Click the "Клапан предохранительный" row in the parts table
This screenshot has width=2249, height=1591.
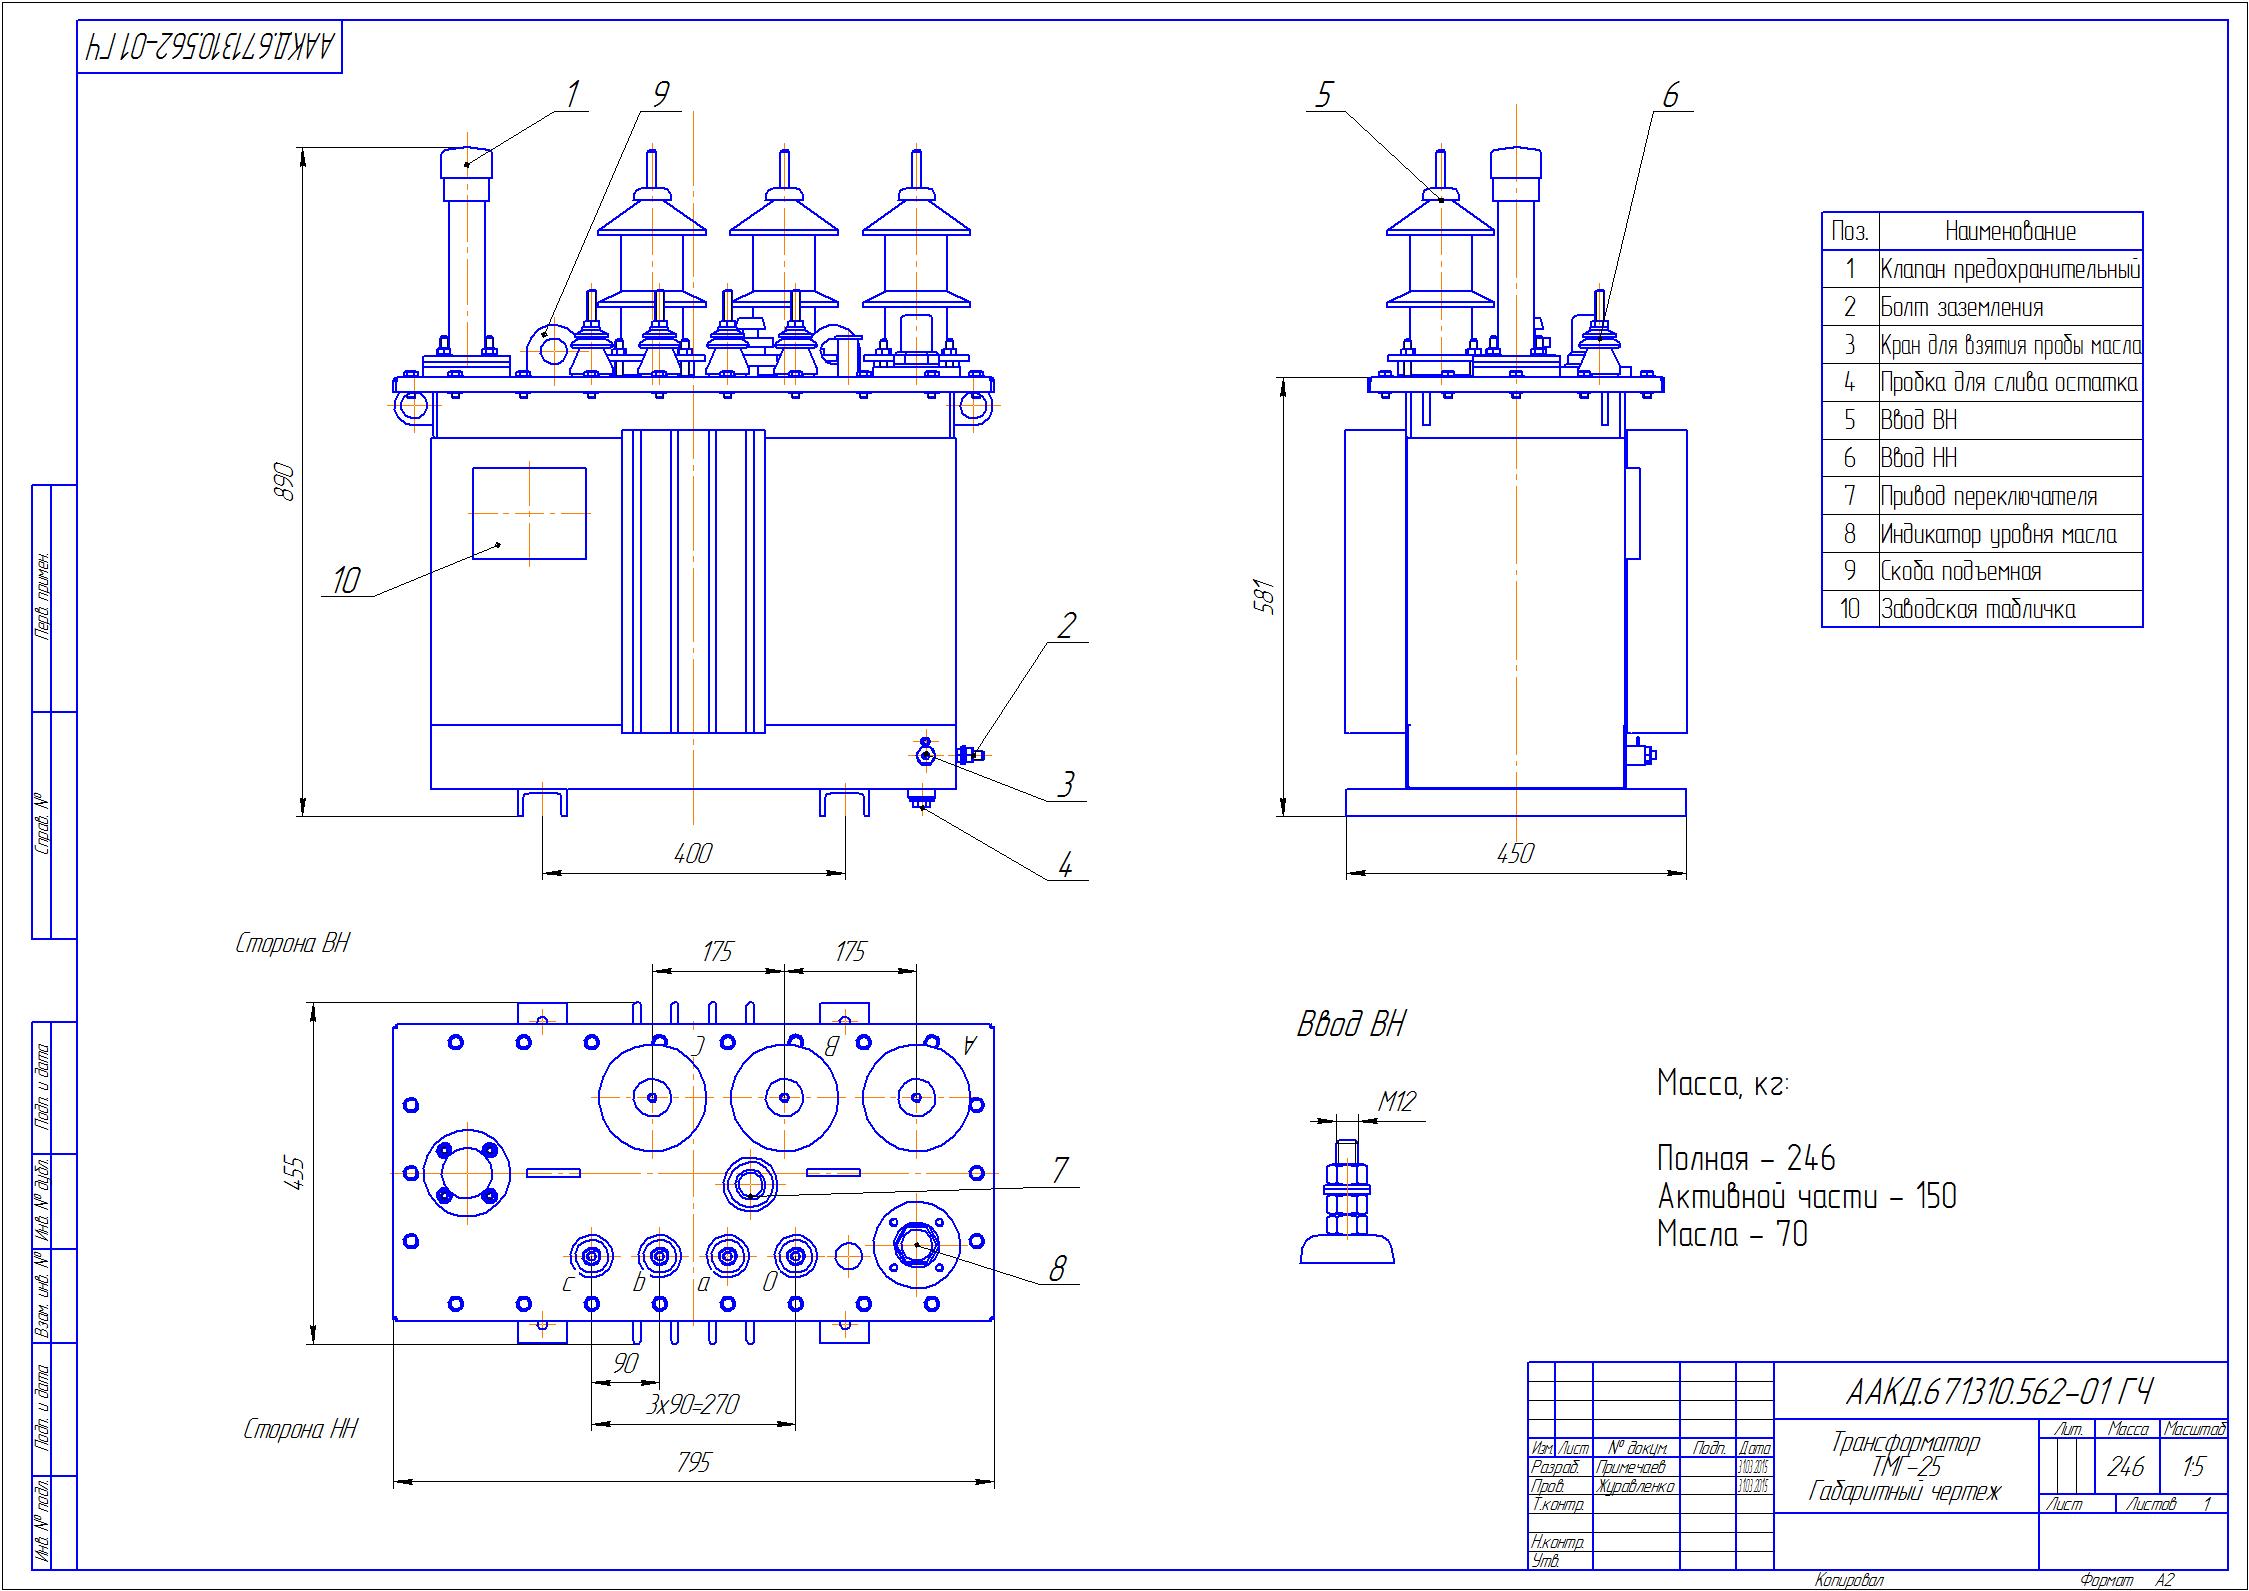pyautogui.click(x=1982, y=269)
